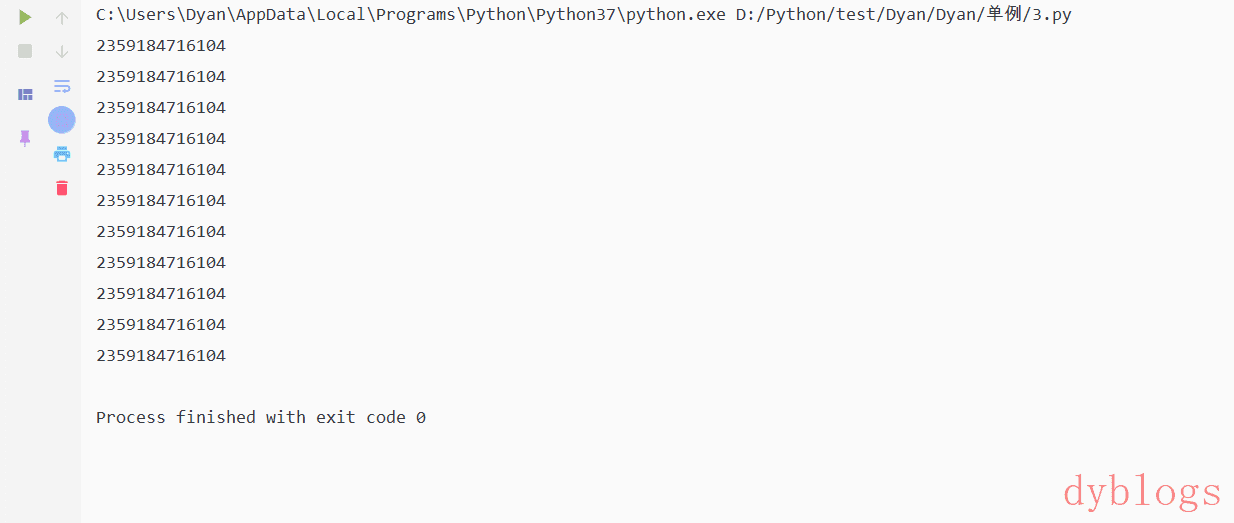Click the up arrow in the console toolbar
The image size is (1234, 523).
(62, 17)
